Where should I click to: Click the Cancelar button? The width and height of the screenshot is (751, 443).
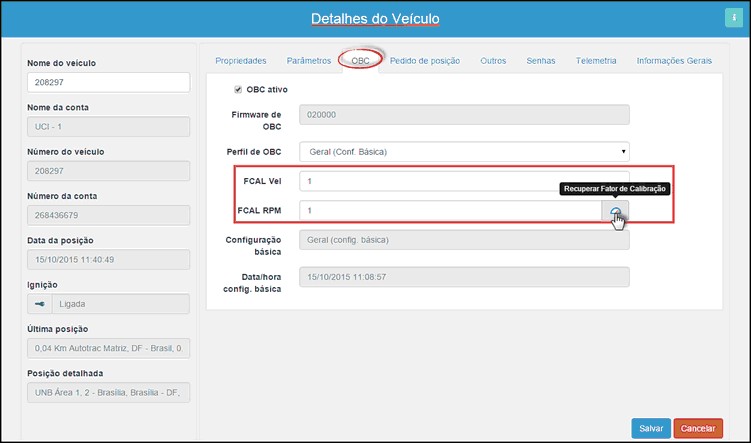(x=698, y=428)
